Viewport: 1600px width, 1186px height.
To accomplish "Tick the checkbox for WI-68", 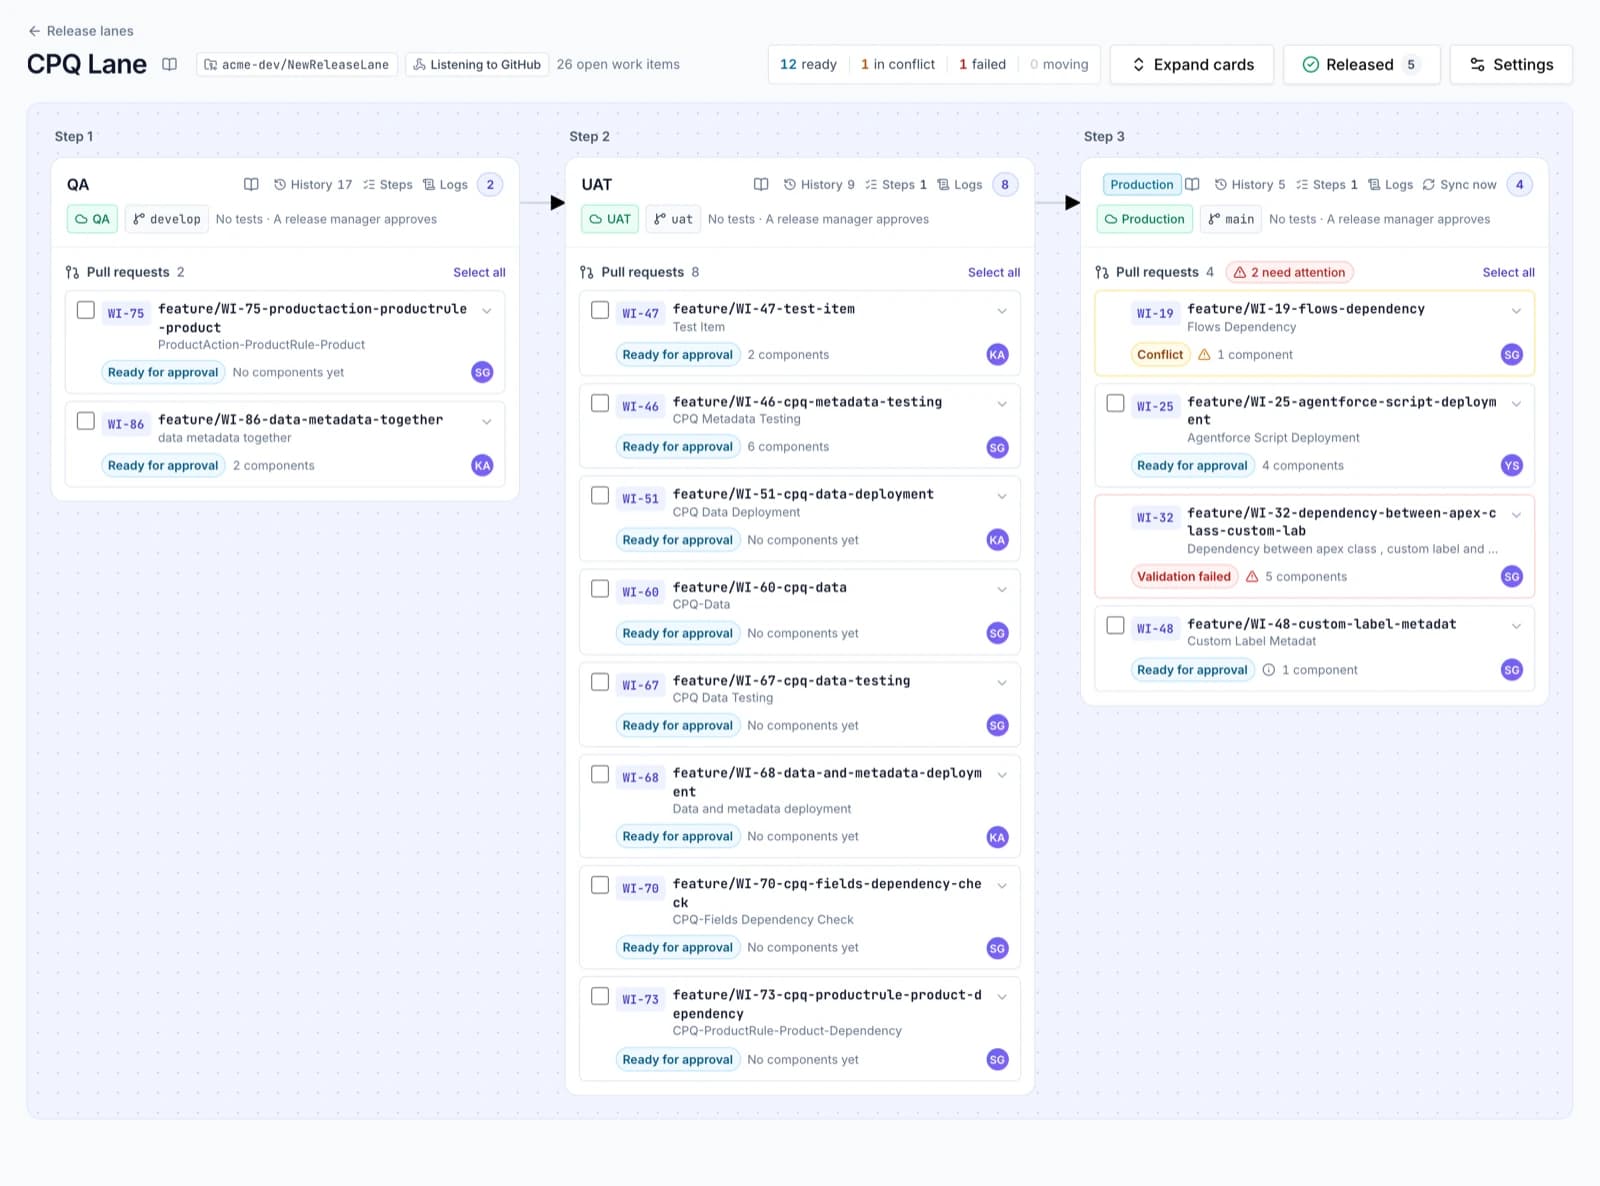I will coord(600,774).
